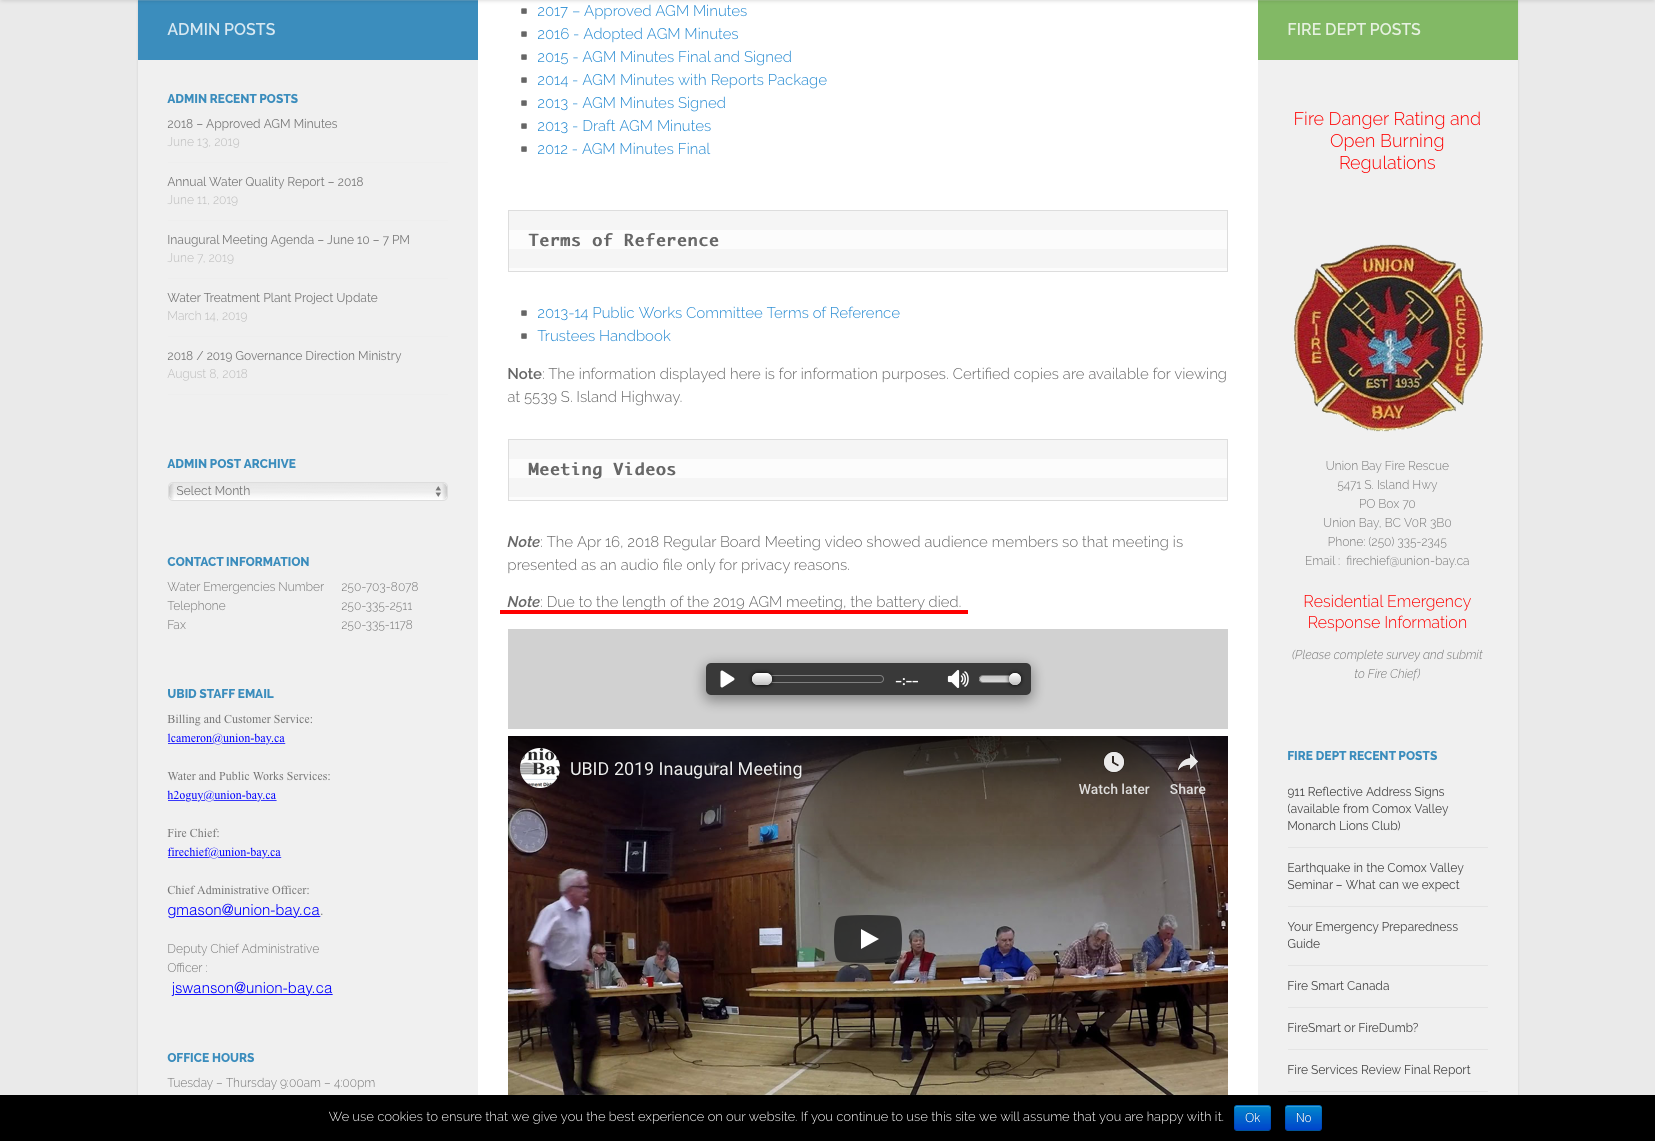Email the Fire Chief via firechief link
Viewport: 1655px width, 1141px height.
click(224, 852)
